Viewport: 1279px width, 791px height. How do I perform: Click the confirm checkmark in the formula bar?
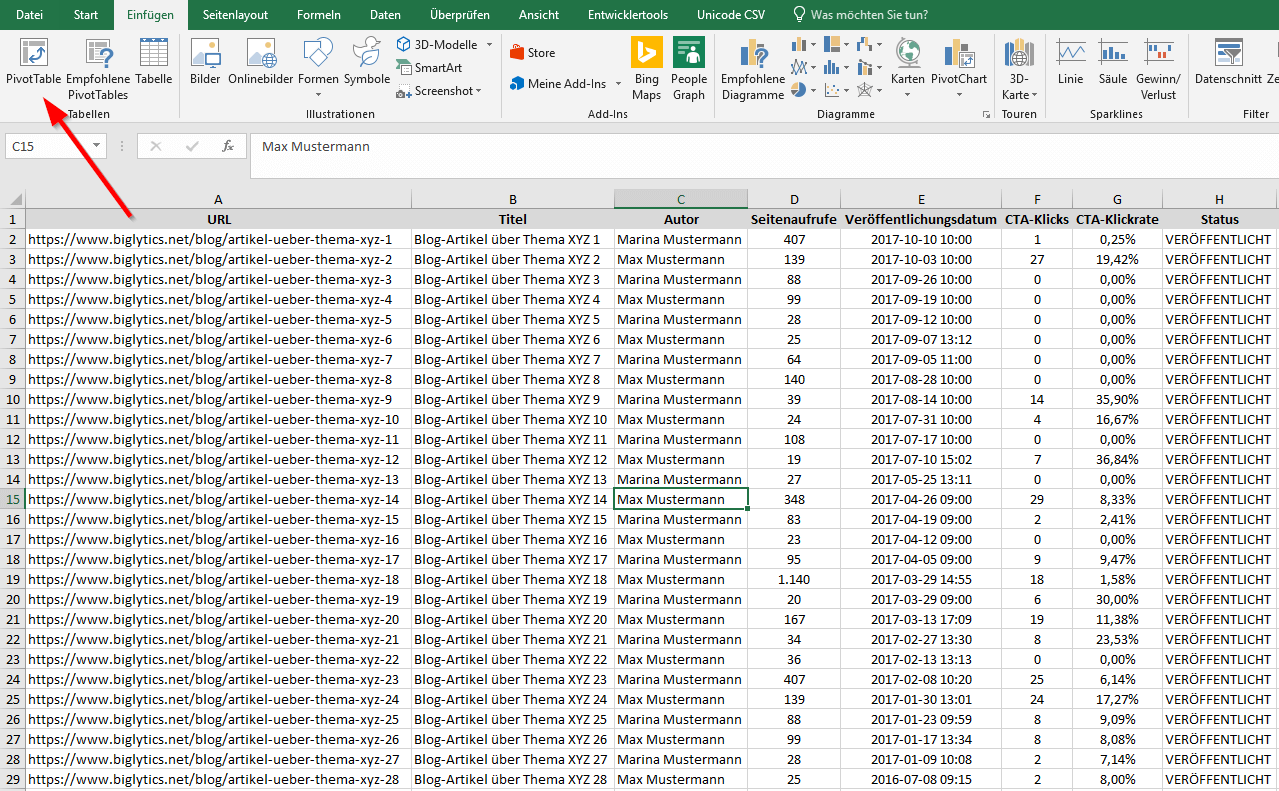pyautogui.click(x=191, y=146)
